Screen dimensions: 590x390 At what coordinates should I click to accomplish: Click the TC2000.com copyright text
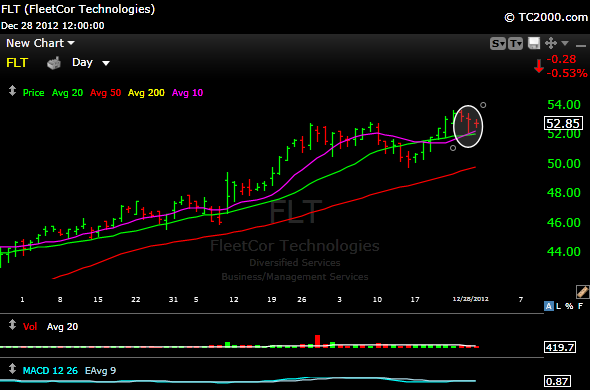click(546, 17)
